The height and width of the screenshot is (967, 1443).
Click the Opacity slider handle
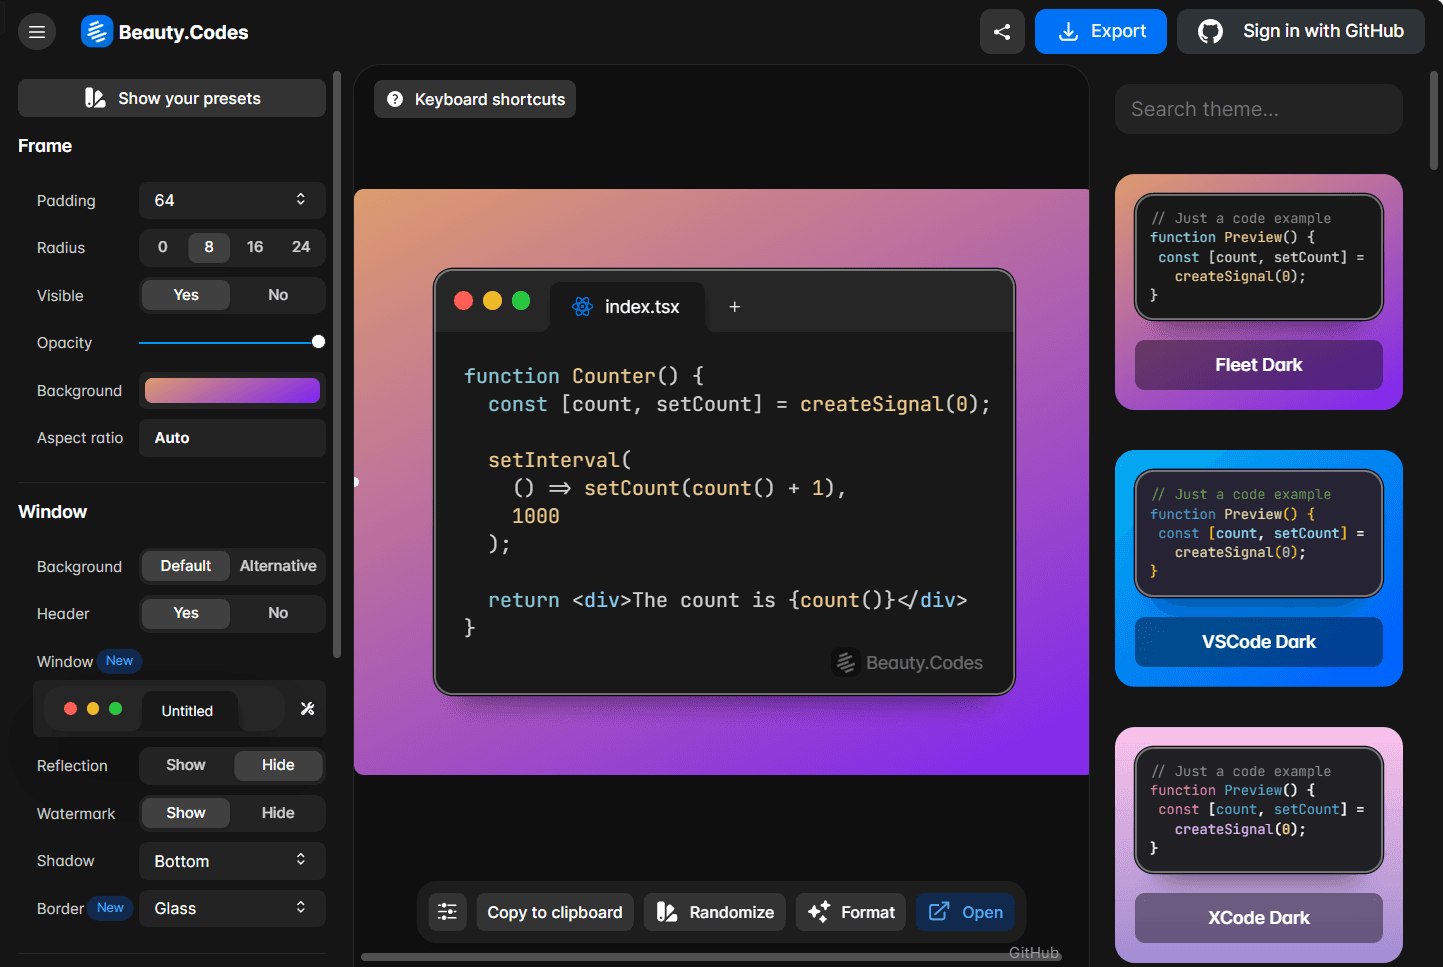click(318, 342)
